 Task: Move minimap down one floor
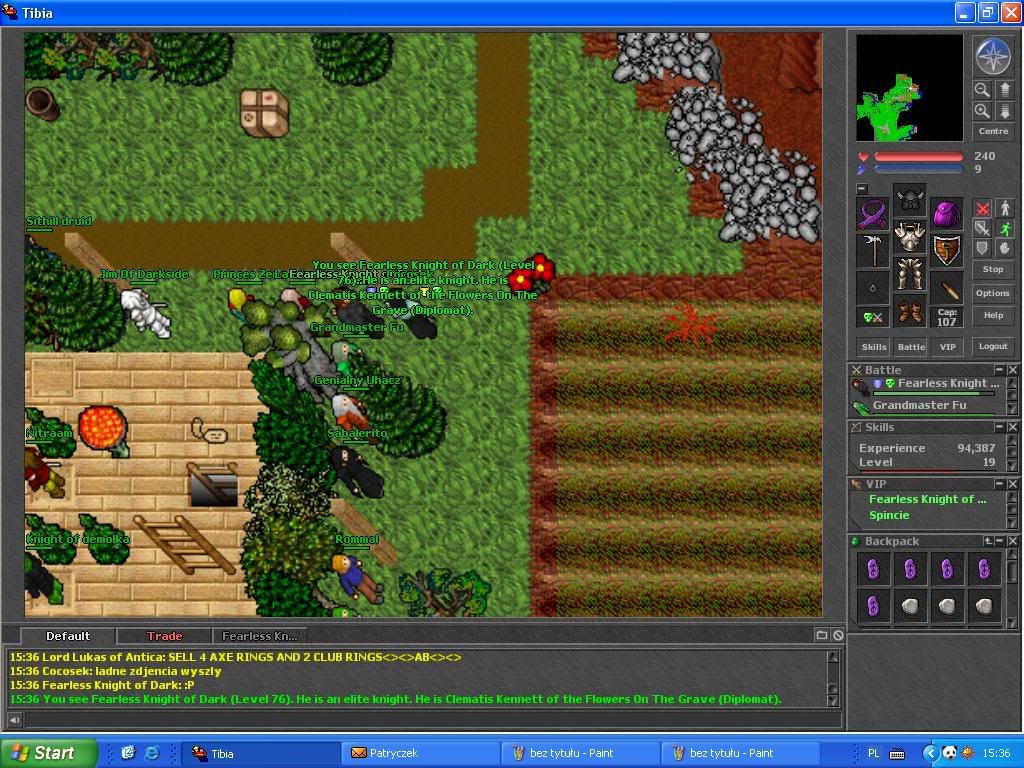[1004, 110]
